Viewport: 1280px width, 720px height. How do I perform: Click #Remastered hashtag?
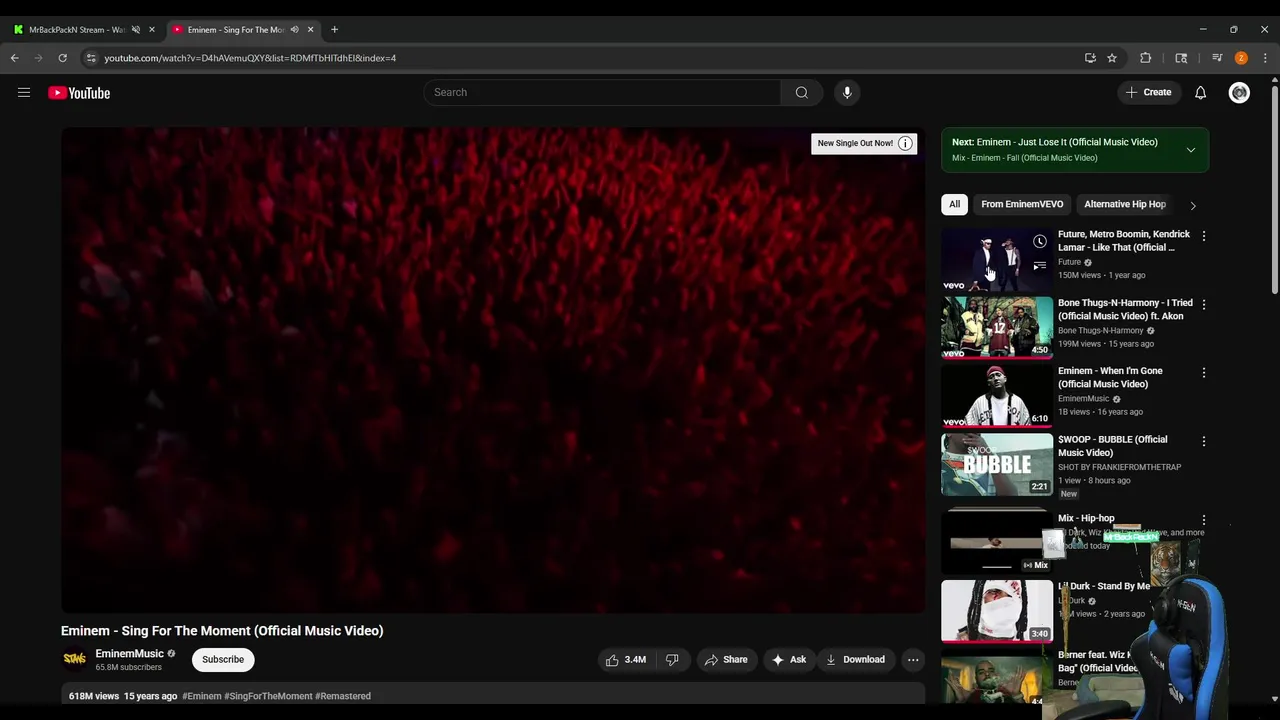click(x=343, y=696)
